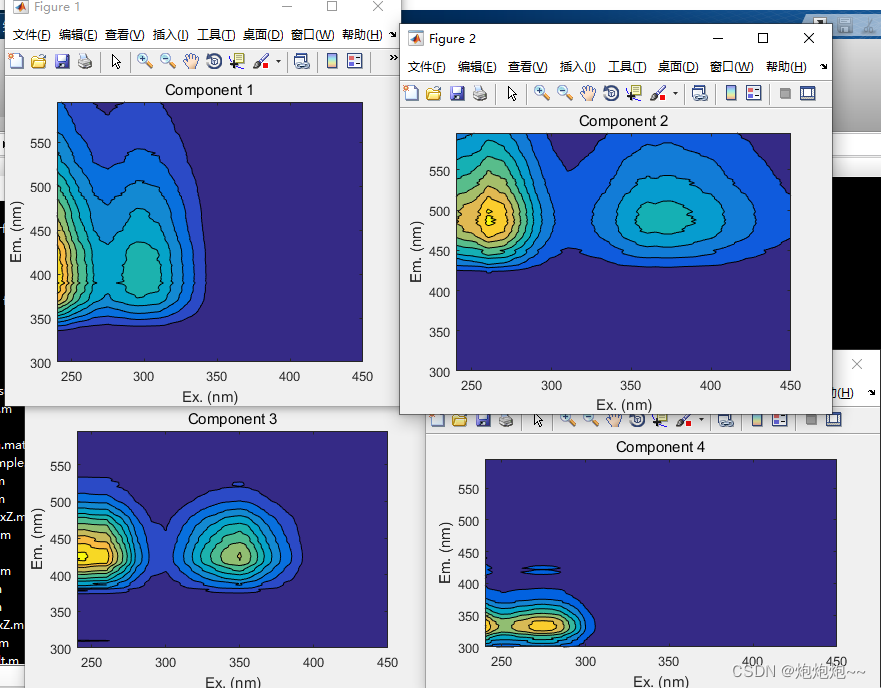The width and height of the screenshot is (881, 688).
Task: Toggle Pan hand tool in Figure 1
Action: 191,61
